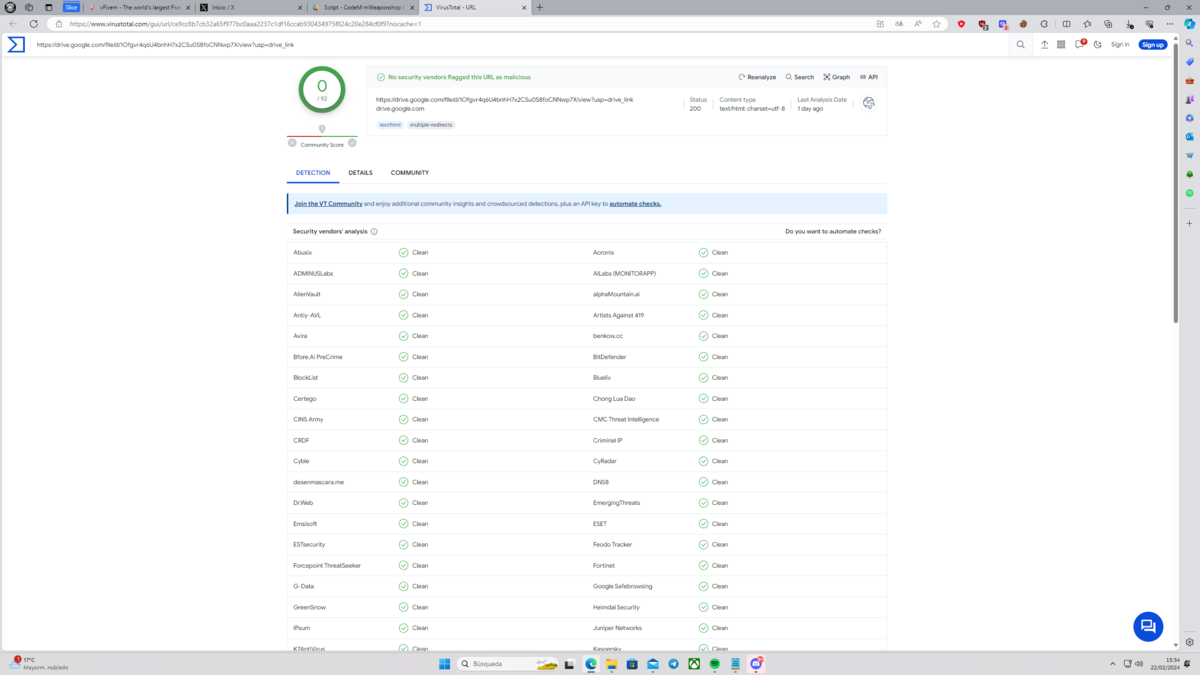1200x675 pixels.
Task: Click the Reanalyze button
Action: 757,77
